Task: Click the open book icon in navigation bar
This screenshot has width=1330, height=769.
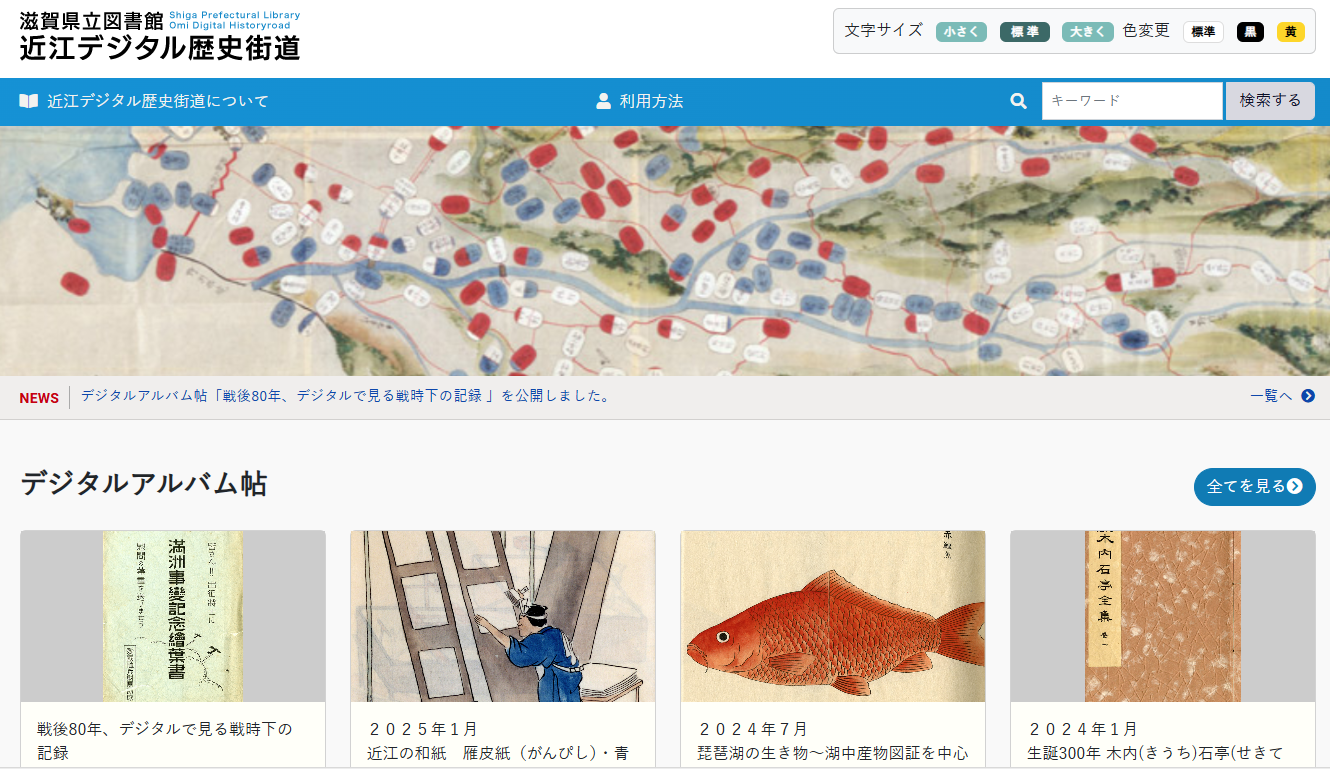Action: [x=29, y=101]
